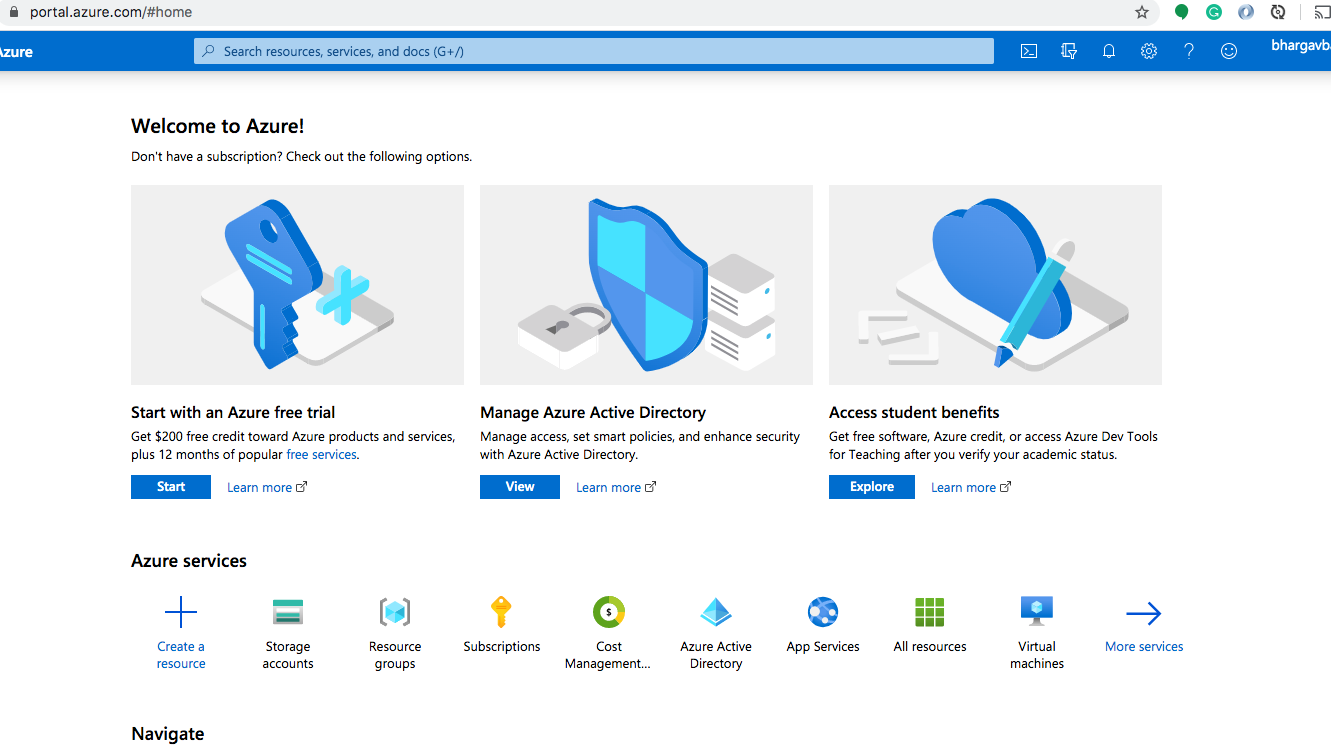Open Learn more link beside Explore button
This screenshot has width=1331, height=745.
click(x=971, y=488)
